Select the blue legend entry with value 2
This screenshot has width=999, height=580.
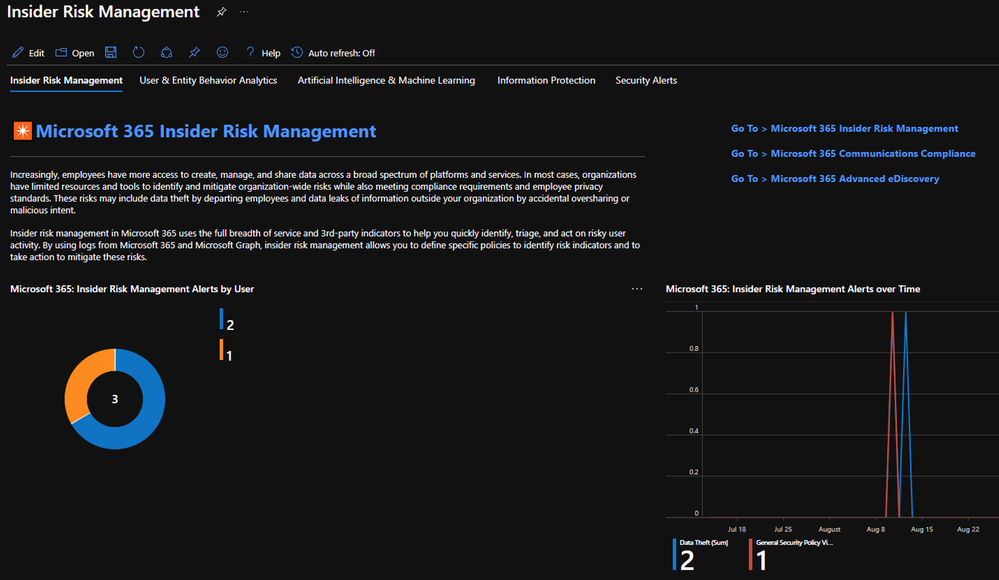point(227,320)
